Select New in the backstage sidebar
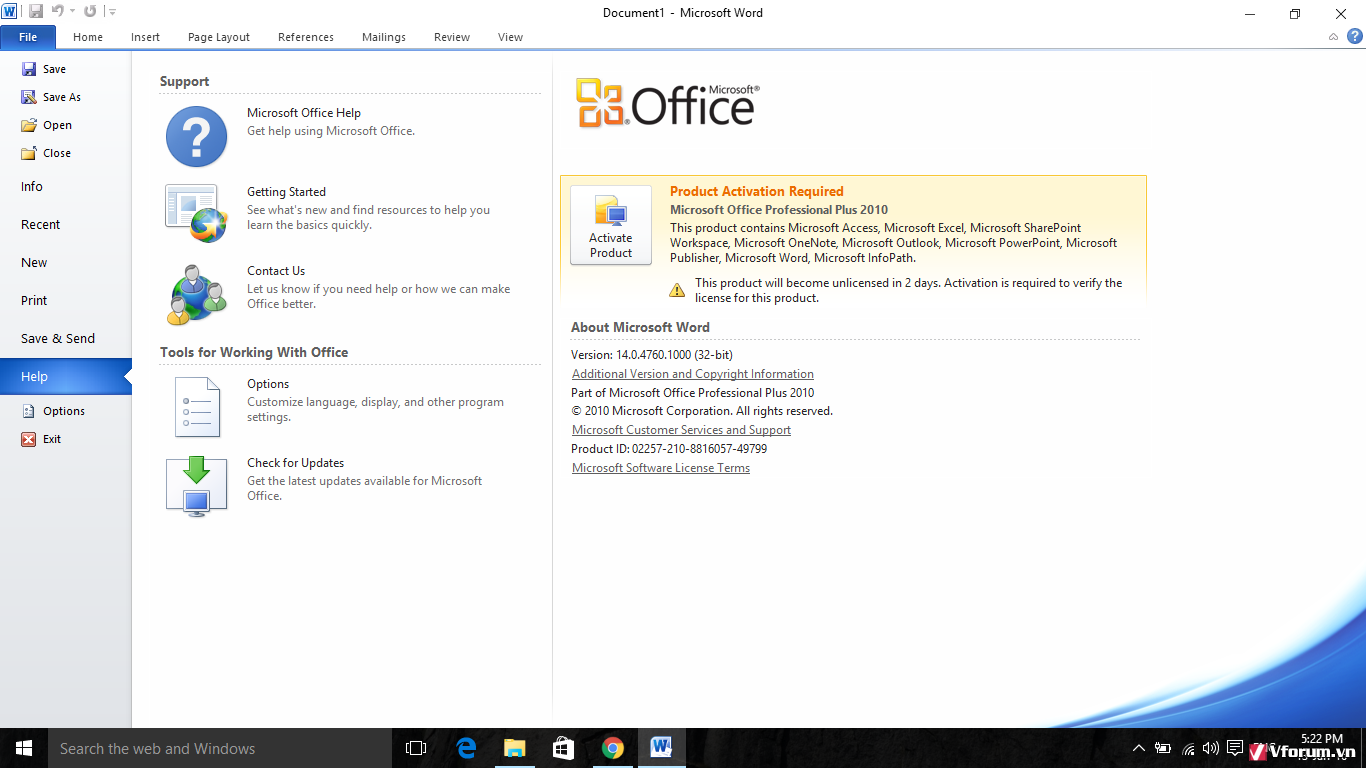Image resolution: width=1366 pixels, height=768 pixels. [x=34, y=263]
